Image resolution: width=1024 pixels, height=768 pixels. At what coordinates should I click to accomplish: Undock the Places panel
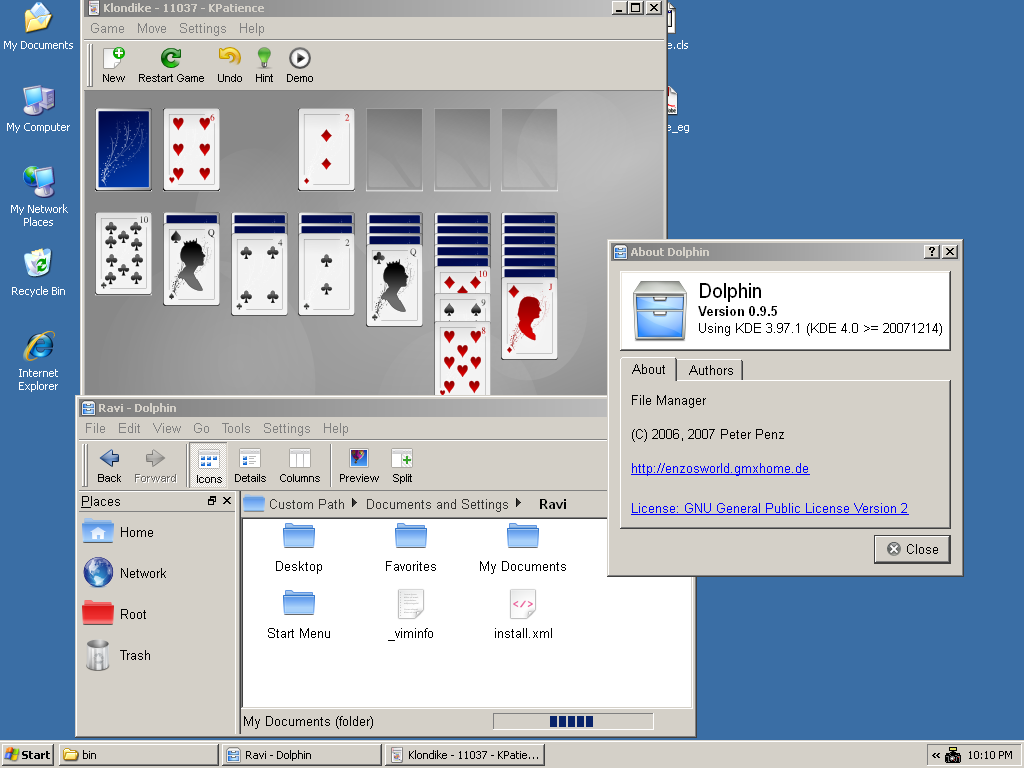pos(212,501)
